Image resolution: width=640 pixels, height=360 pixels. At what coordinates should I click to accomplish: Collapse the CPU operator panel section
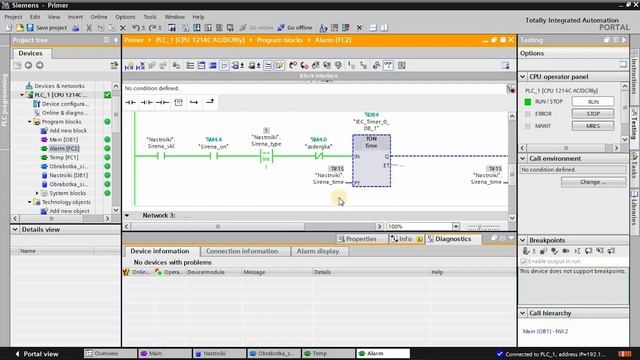coord(523,77)
